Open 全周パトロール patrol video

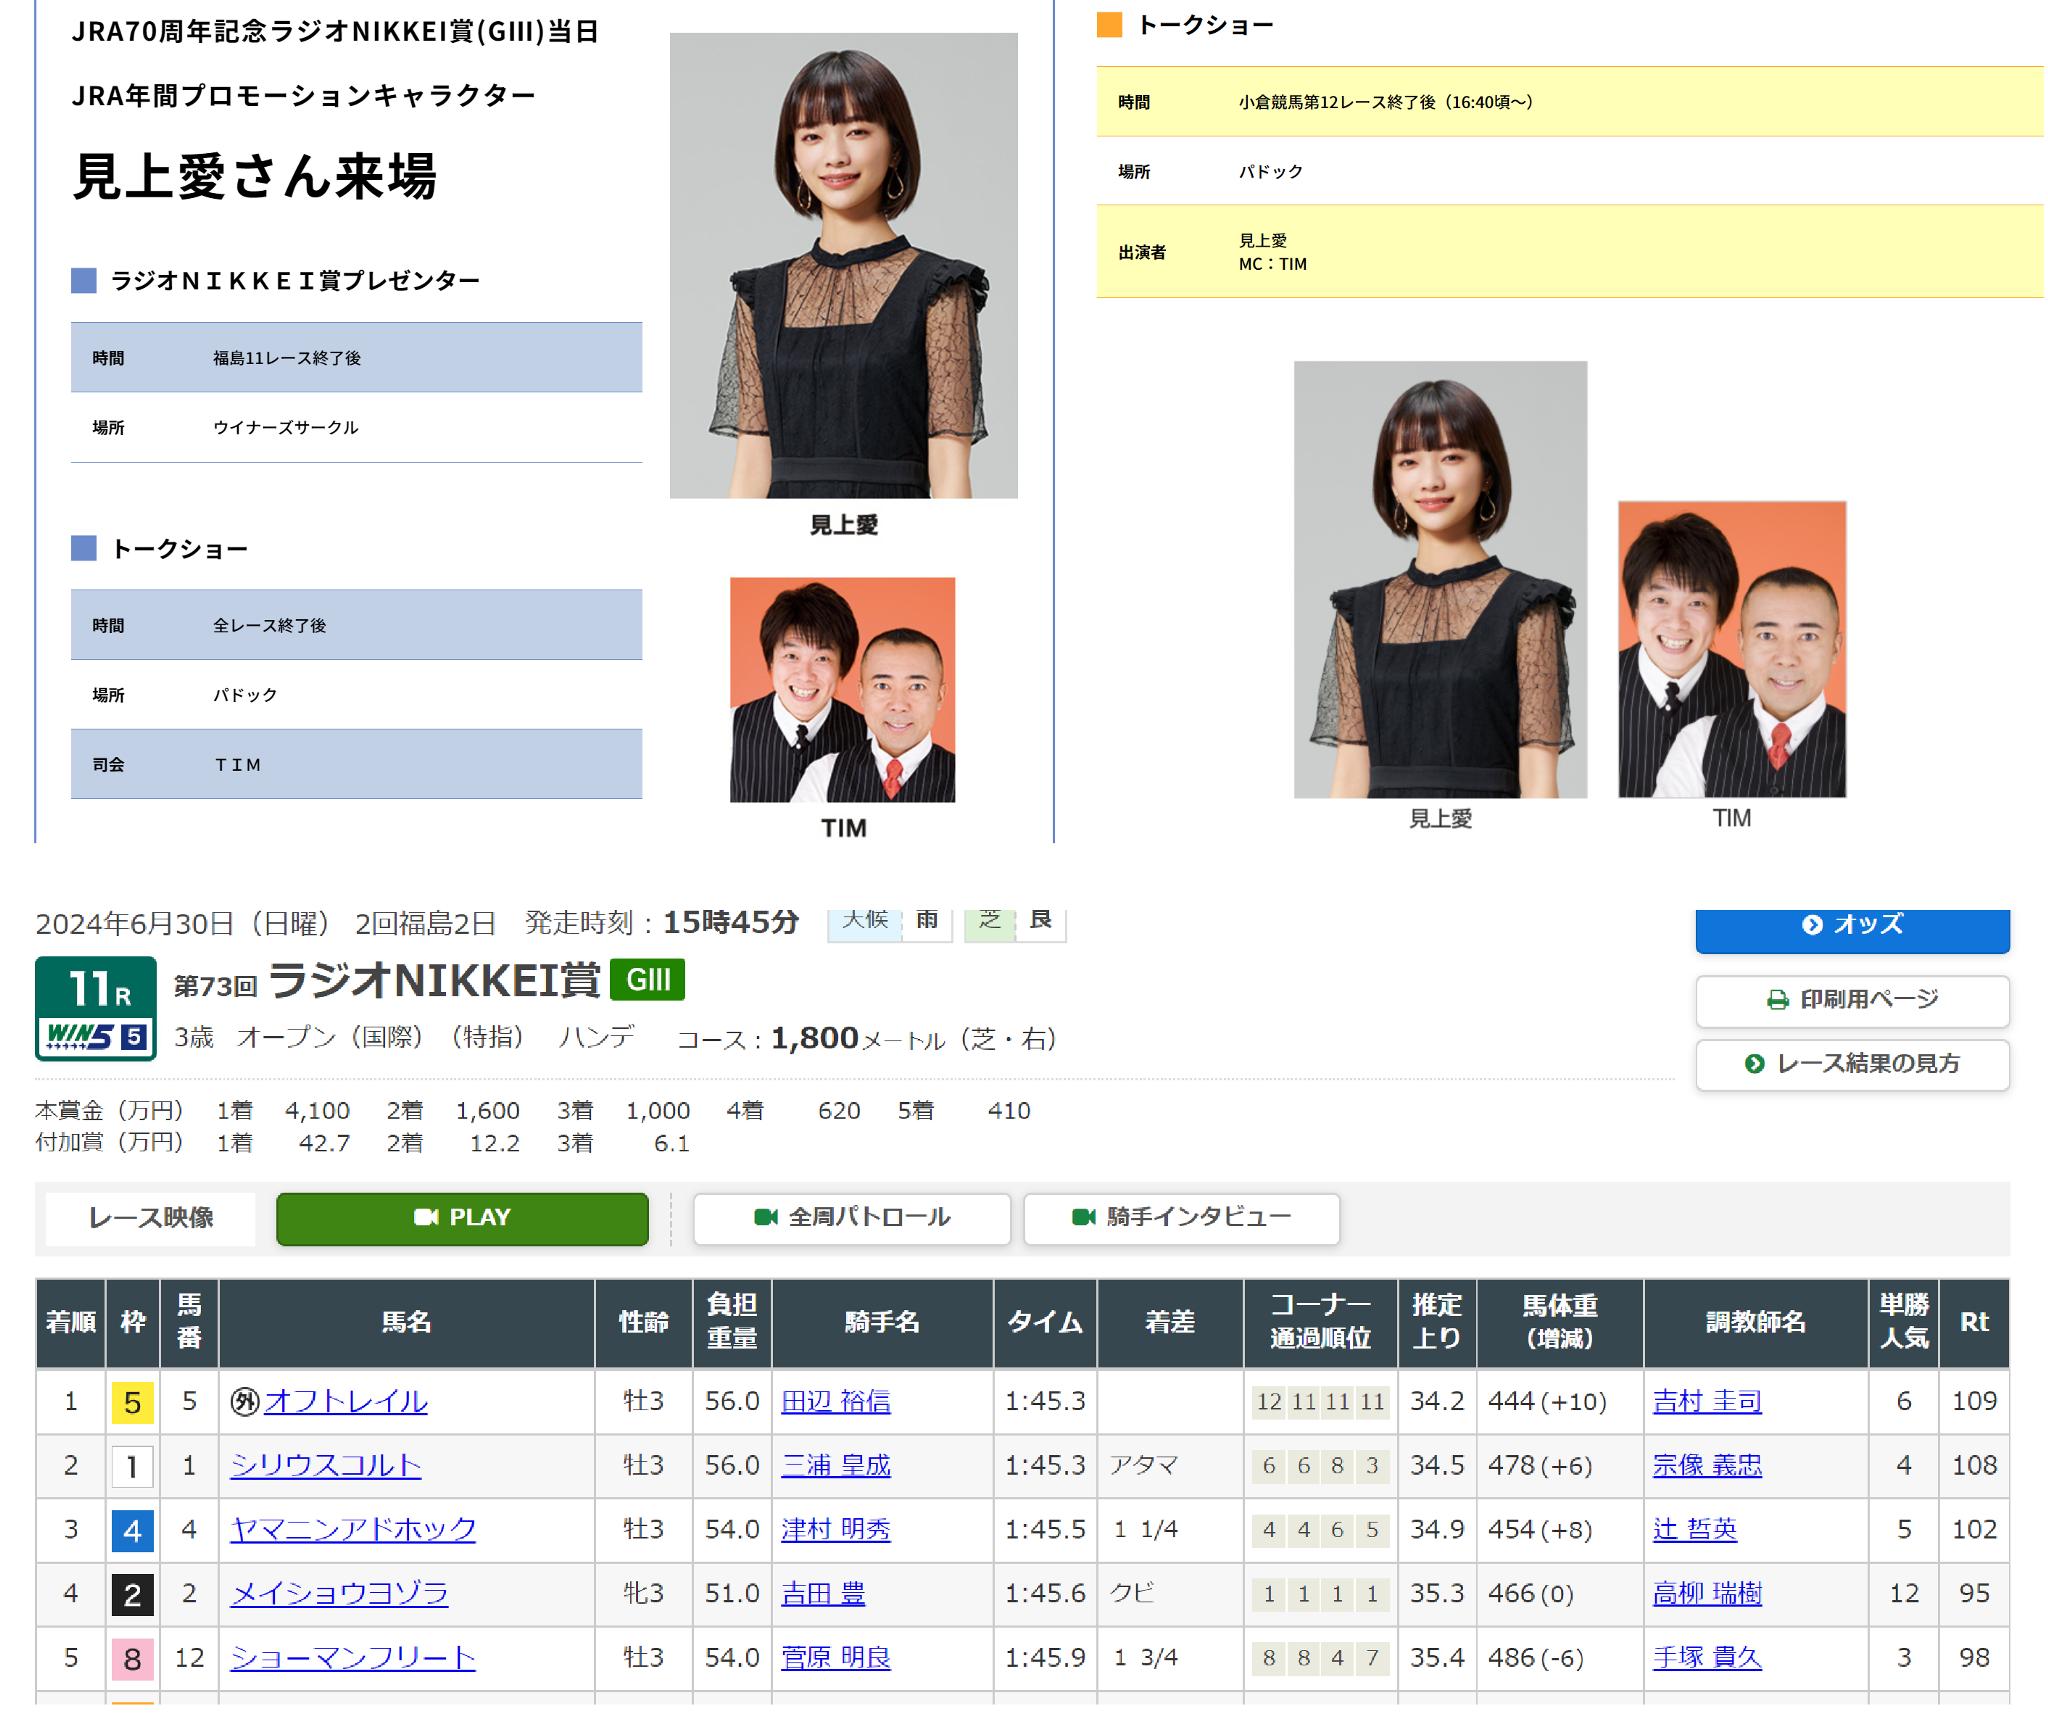click(851, 1217)
